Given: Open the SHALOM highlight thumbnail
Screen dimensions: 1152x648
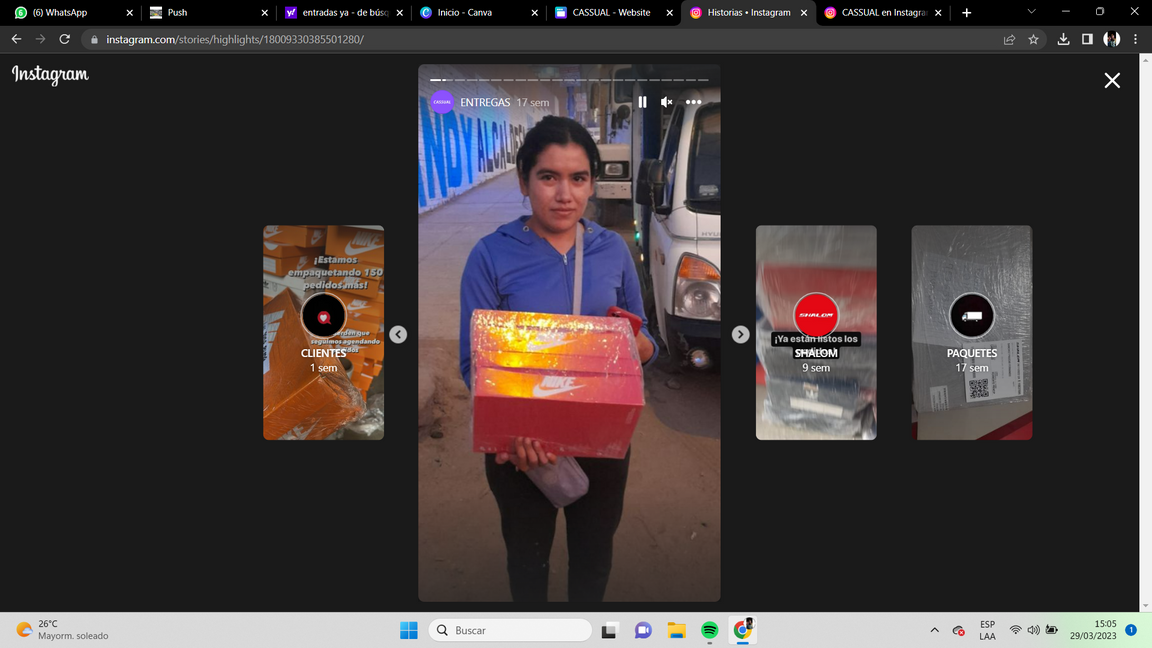Looking at the screenshot, I should (x=816, y=332).
